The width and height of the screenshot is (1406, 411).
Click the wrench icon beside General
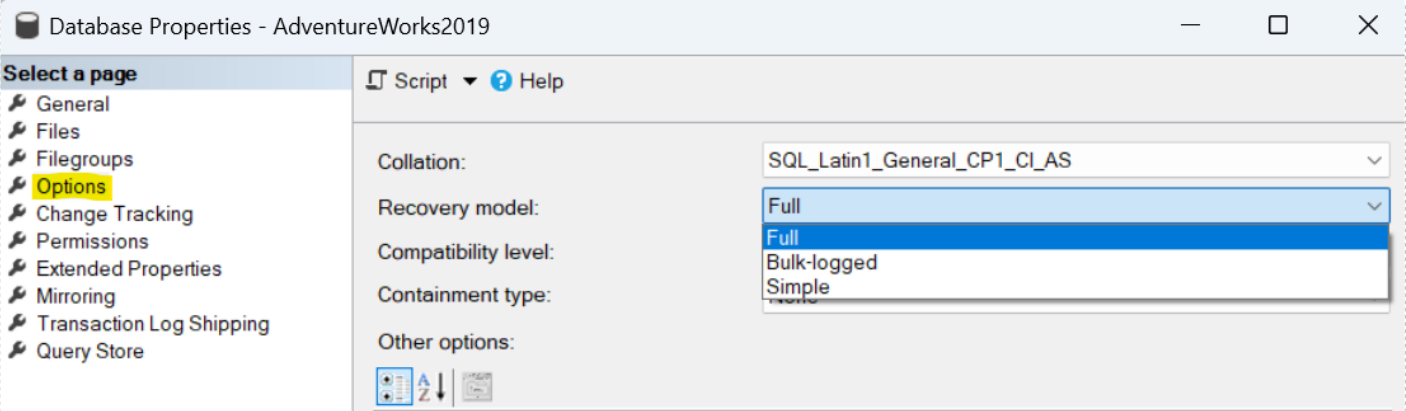pos(16,104)
